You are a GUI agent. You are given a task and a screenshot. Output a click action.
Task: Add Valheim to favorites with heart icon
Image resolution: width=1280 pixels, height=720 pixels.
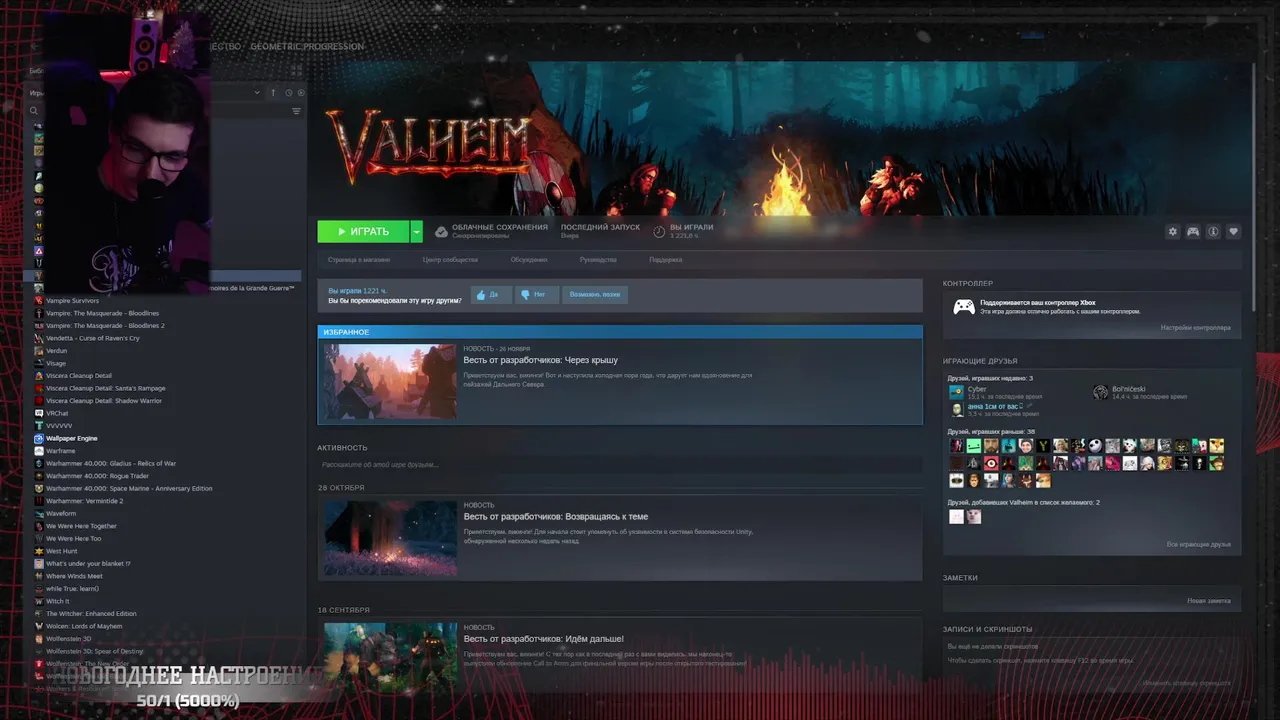point(1233,231)
